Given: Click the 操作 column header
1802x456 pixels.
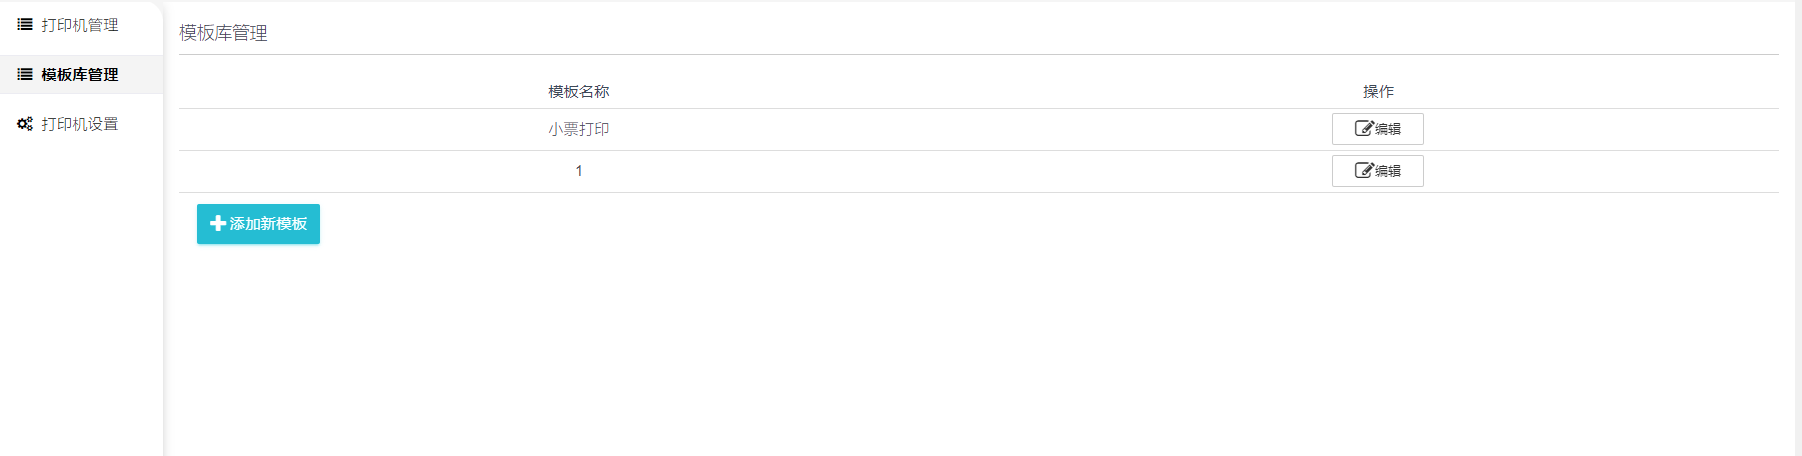Looking at the screenshot, I should 1378,91.
